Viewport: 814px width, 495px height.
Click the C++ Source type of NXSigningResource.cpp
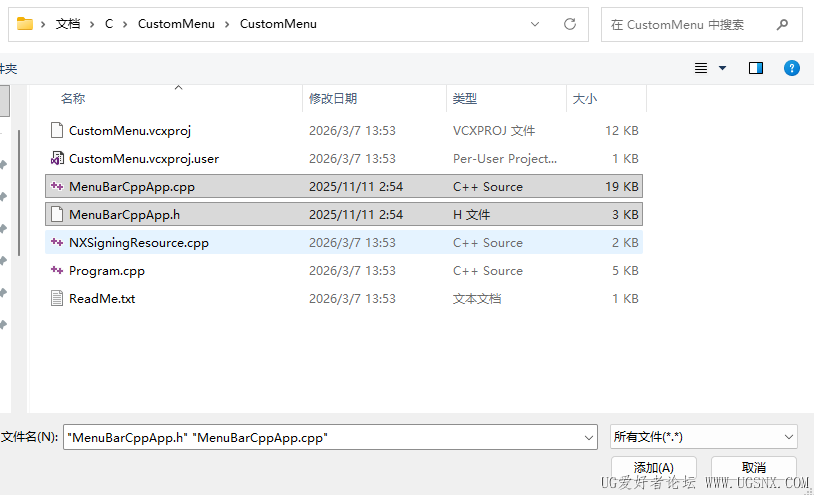487,243
